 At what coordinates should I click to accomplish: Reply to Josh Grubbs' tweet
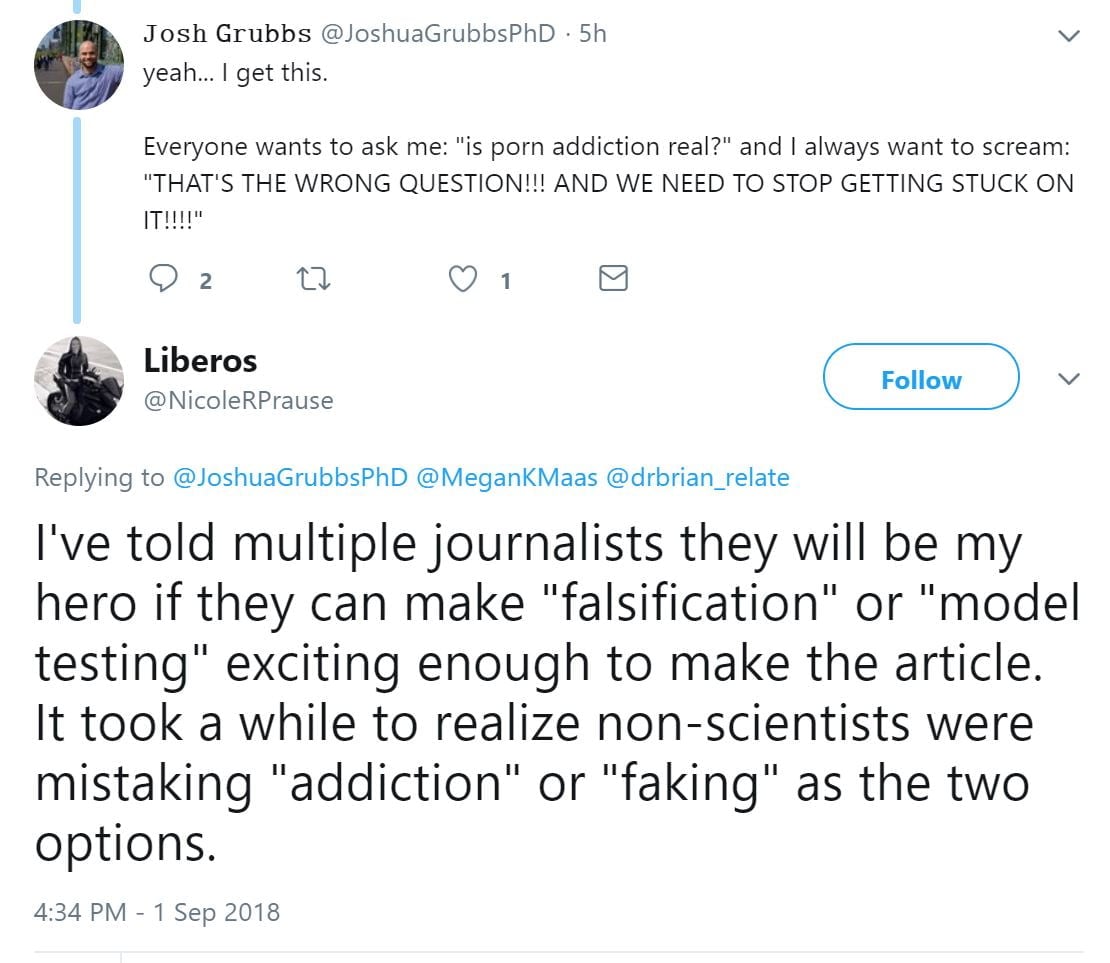pos(163,279)
